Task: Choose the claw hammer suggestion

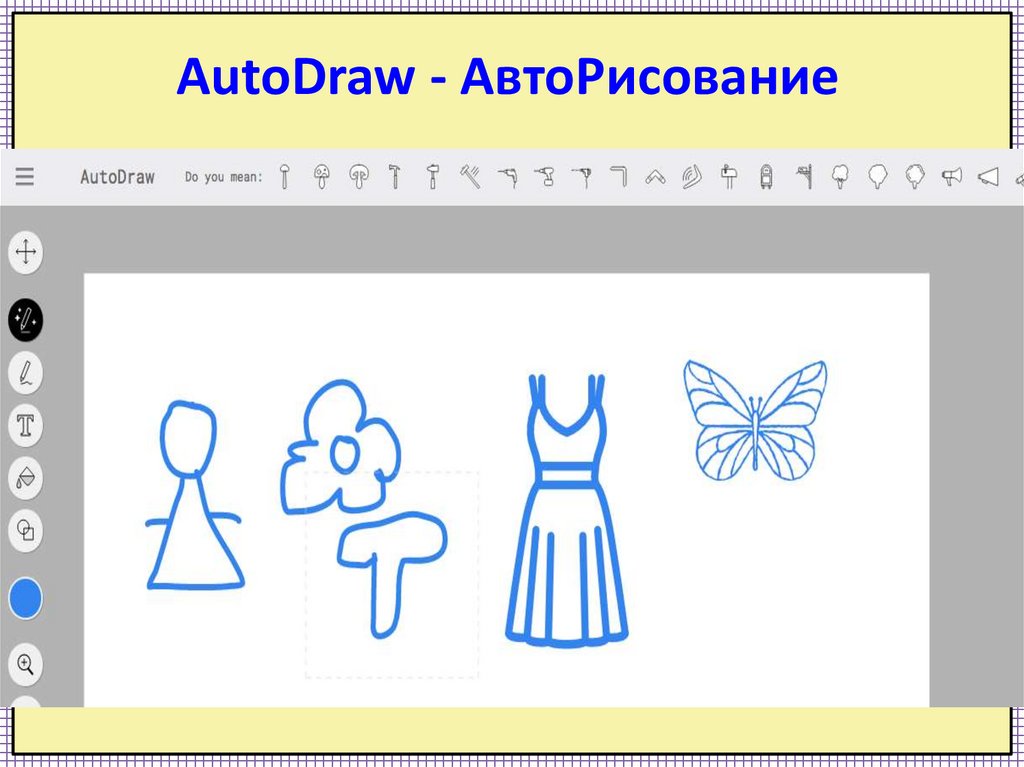Action: coord(395,177)
